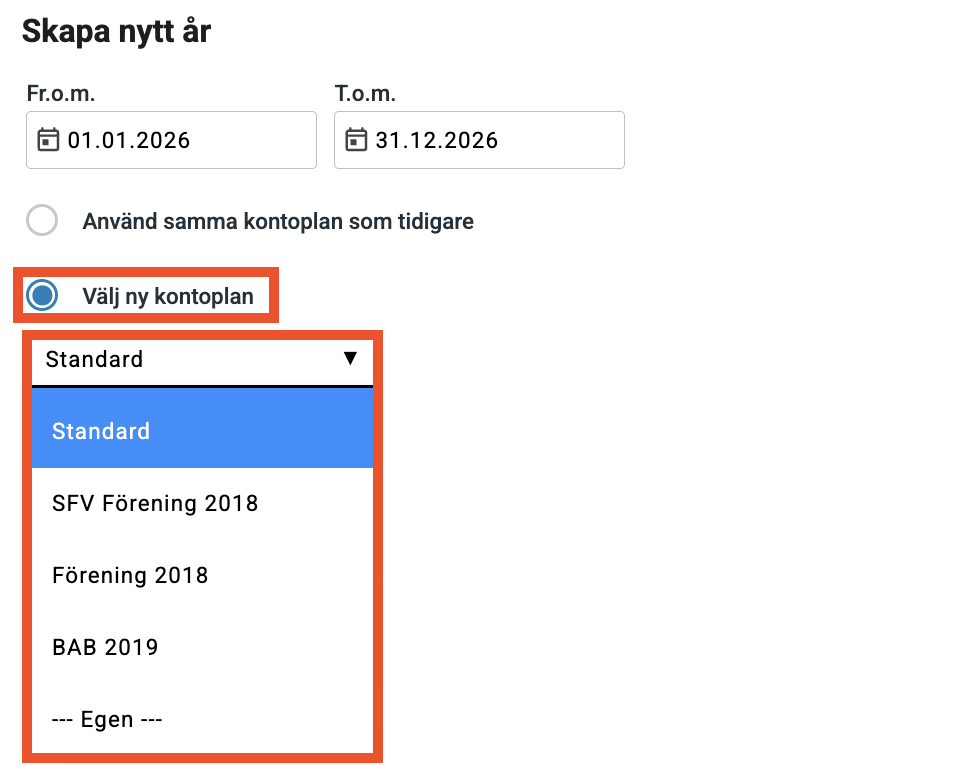Click the "Skapa nytt år" heading
The height and width of the screenshot is (766, 960).
116,31
